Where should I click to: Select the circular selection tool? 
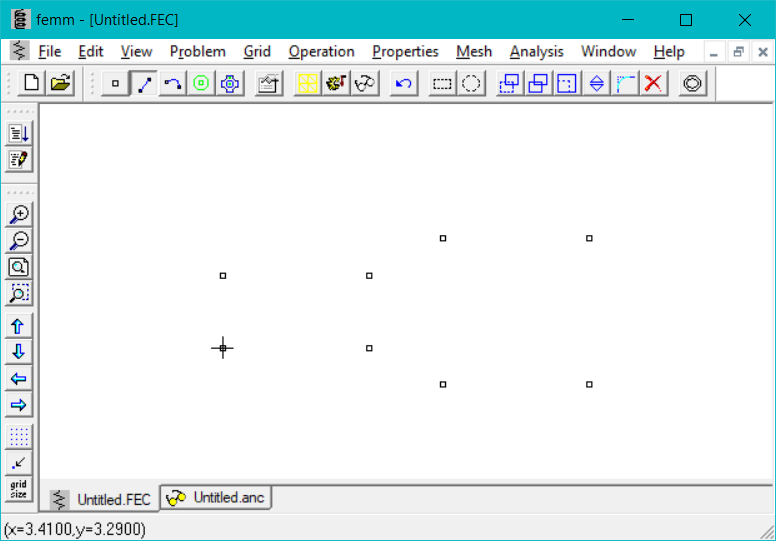(471, 83)
